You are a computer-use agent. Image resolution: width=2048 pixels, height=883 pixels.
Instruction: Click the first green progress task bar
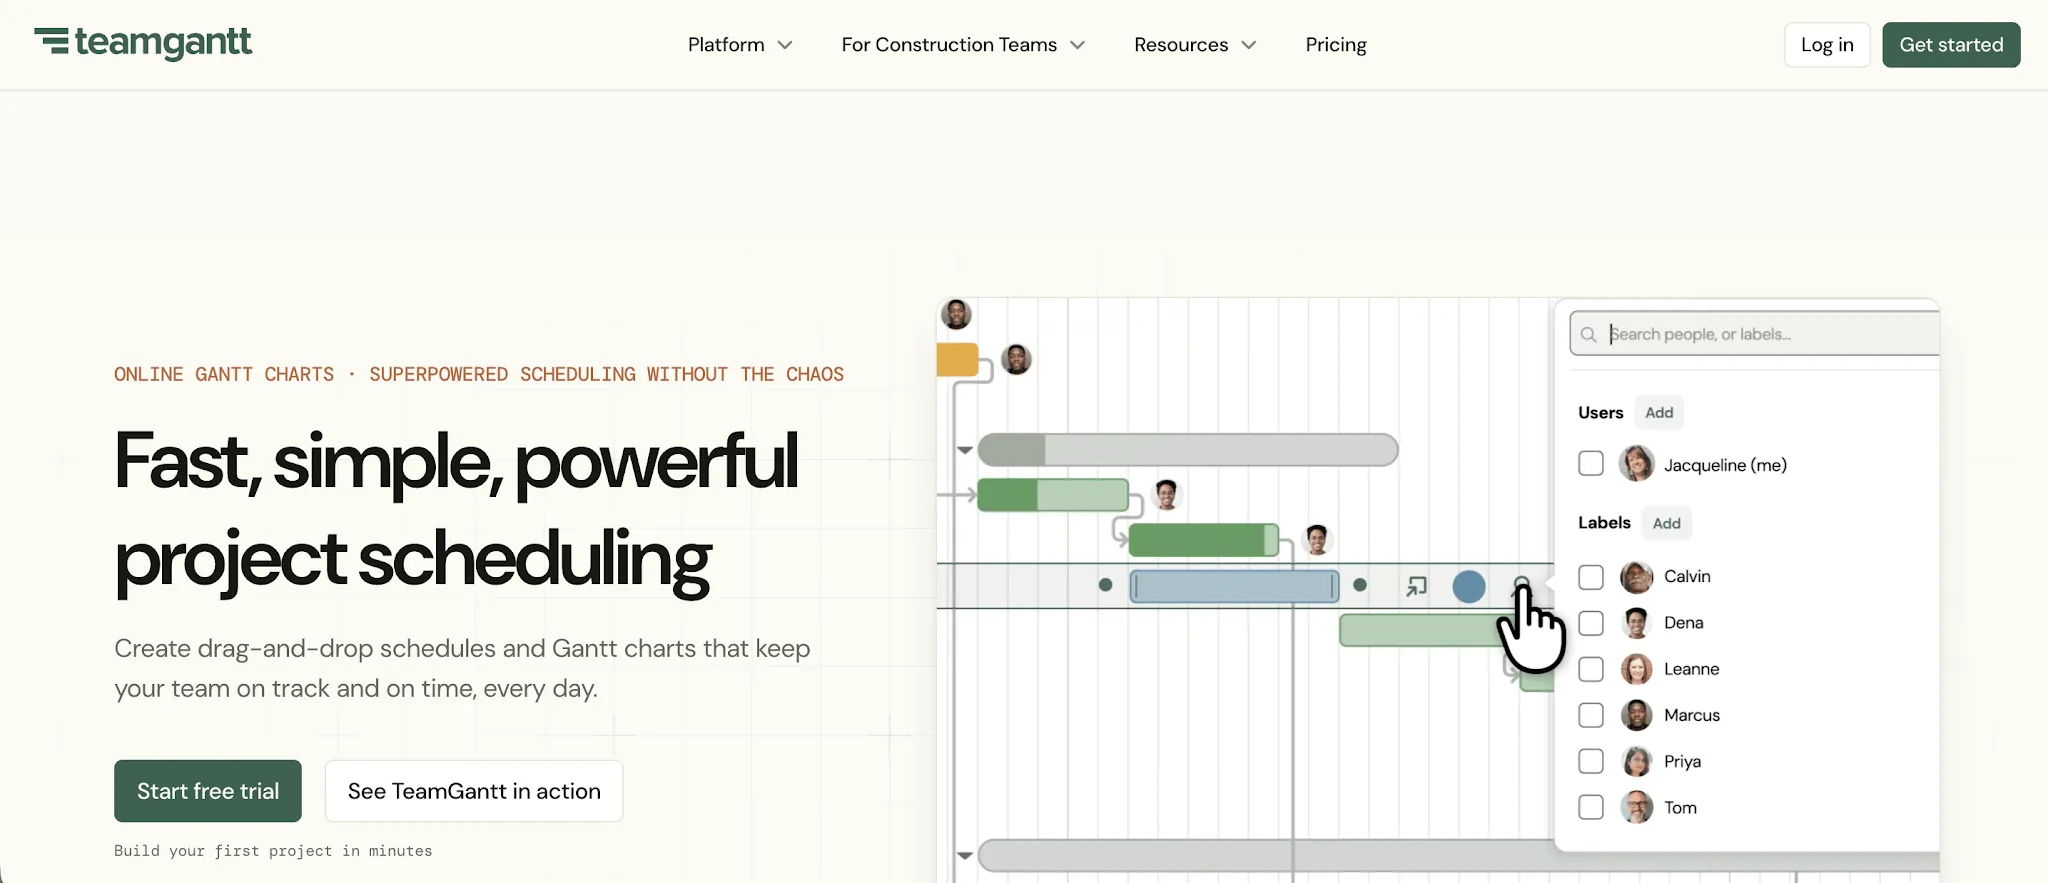pos(1052,495)
